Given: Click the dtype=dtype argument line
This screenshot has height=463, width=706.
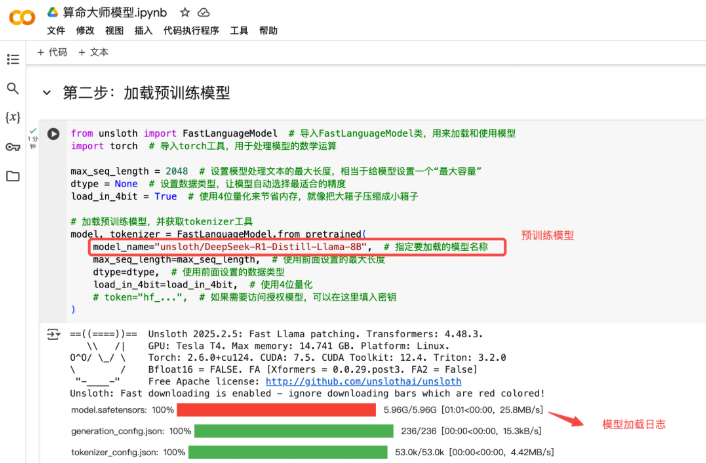Looking at the screenshot, I should (x=189, y=272).
